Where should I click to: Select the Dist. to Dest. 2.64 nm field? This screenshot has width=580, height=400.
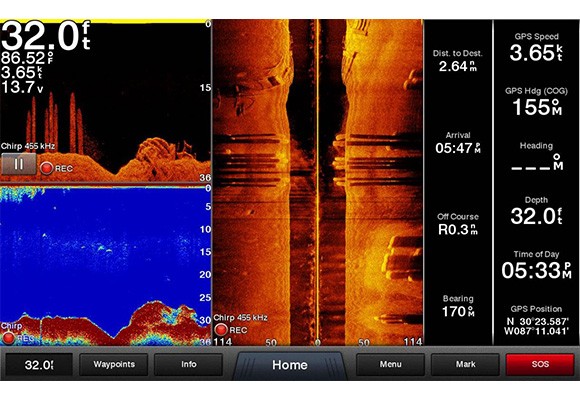point(458,61)
